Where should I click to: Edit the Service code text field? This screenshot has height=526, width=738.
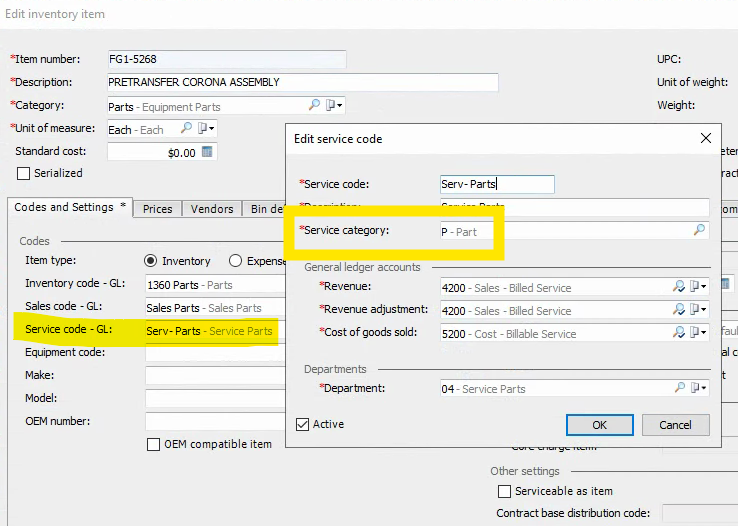pos(497,184)
